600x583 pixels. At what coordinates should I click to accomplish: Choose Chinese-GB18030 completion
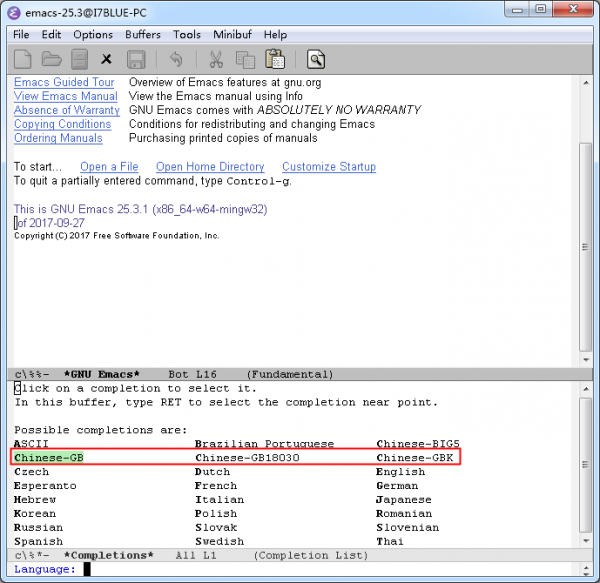pyautogui.click(x=247, y=458)
